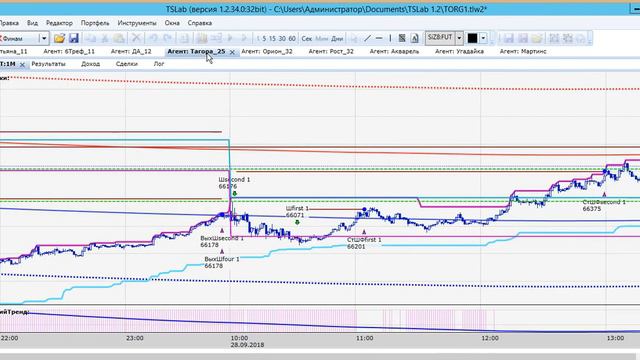Screen dimensions: 640x360
Task: Click the black color swatch
Action: coord(472,38)
